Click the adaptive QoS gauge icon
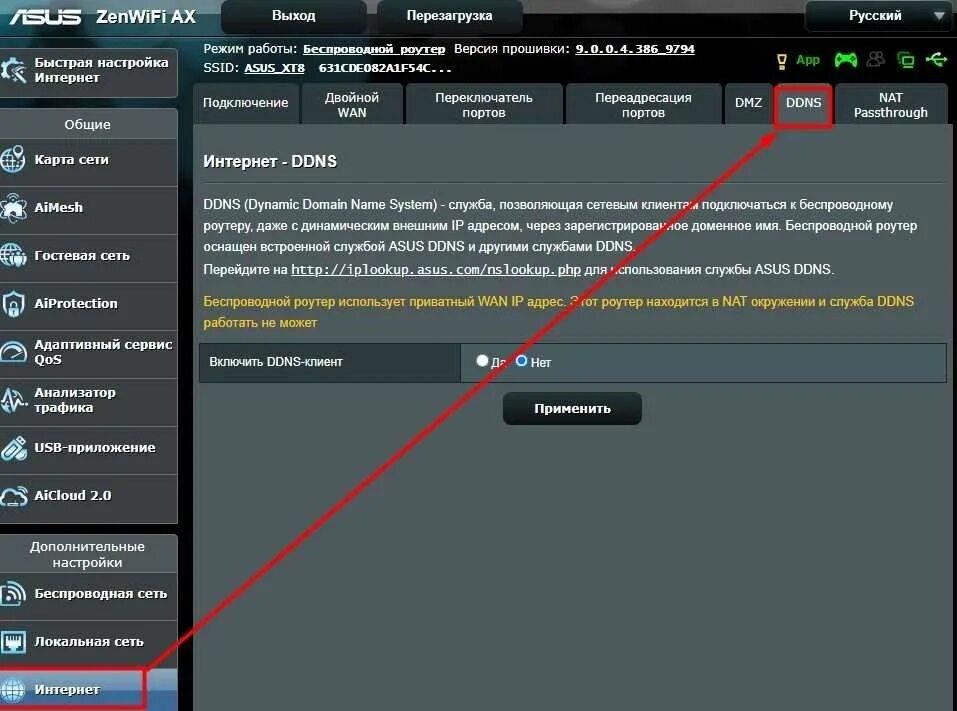This screenshot has height=711, width=957. pos(13,352)
